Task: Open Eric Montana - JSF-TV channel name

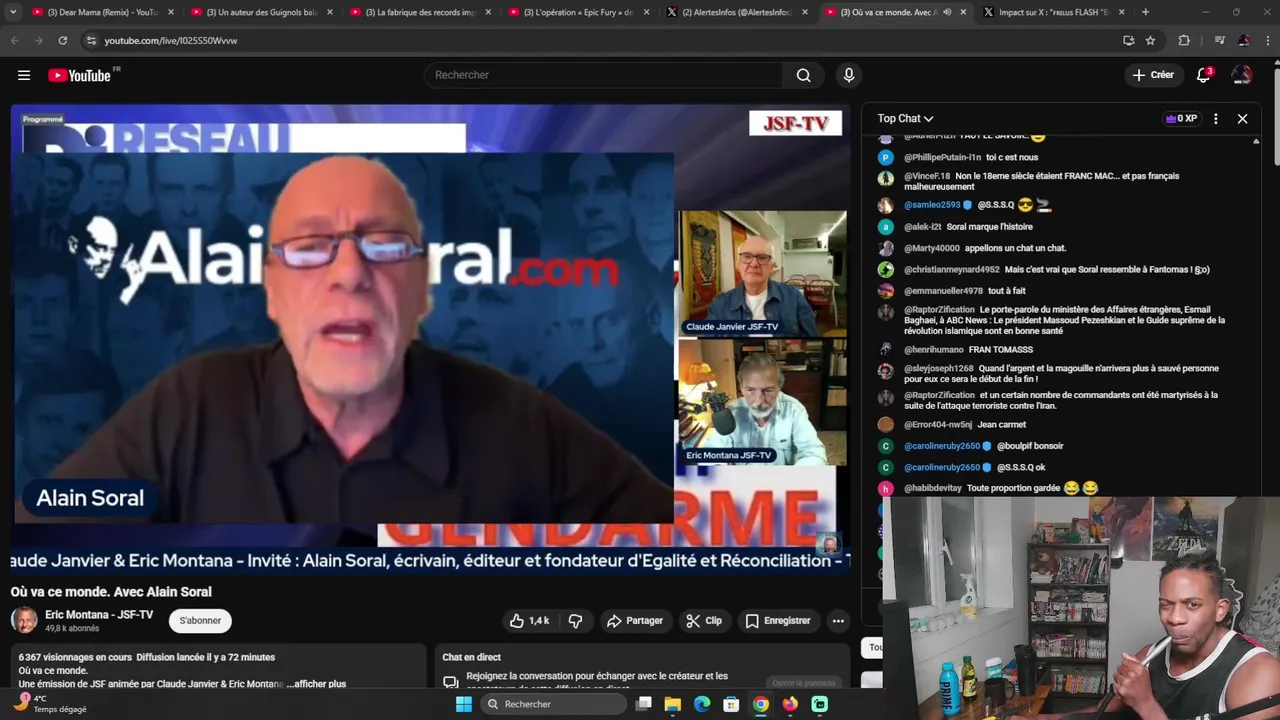Action: pyautogui.click(x=99, y=615)
